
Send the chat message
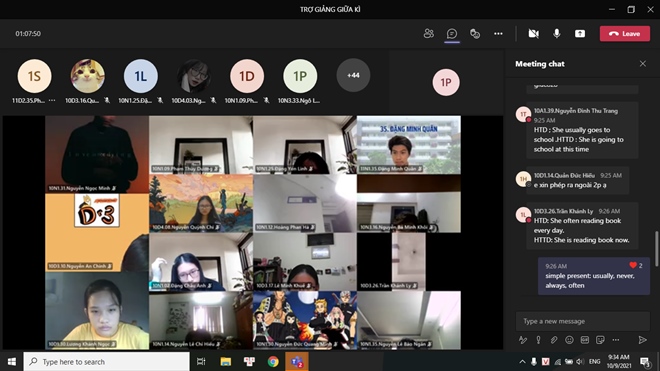pyautogui.click(x=642, y=340)
